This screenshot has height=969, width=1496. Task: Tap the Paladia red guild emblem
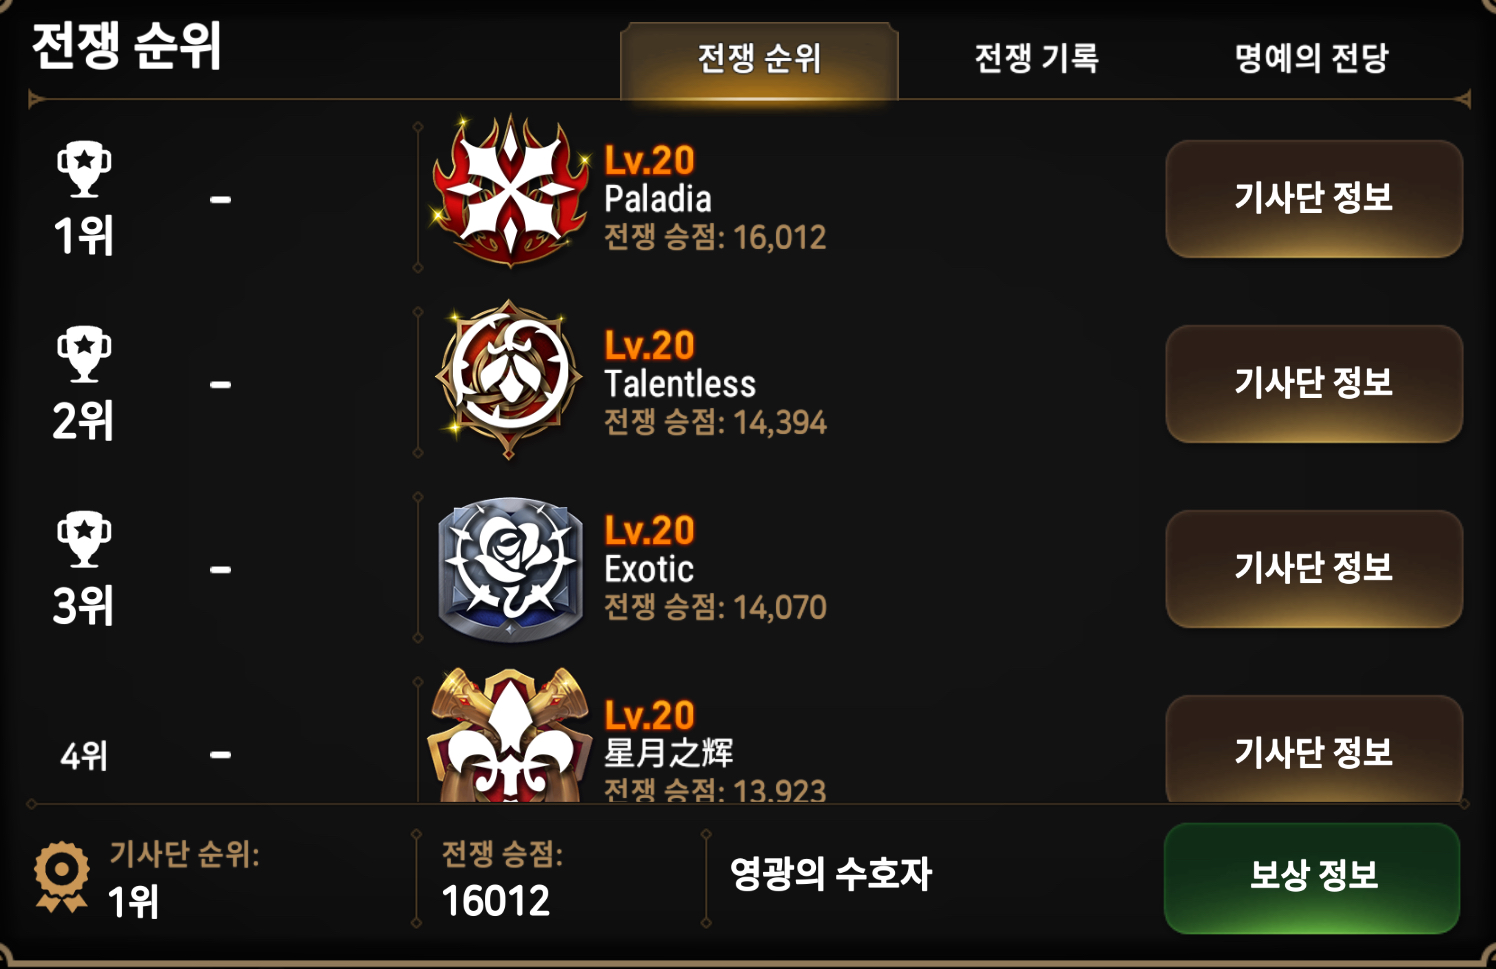tap(510, 192)
